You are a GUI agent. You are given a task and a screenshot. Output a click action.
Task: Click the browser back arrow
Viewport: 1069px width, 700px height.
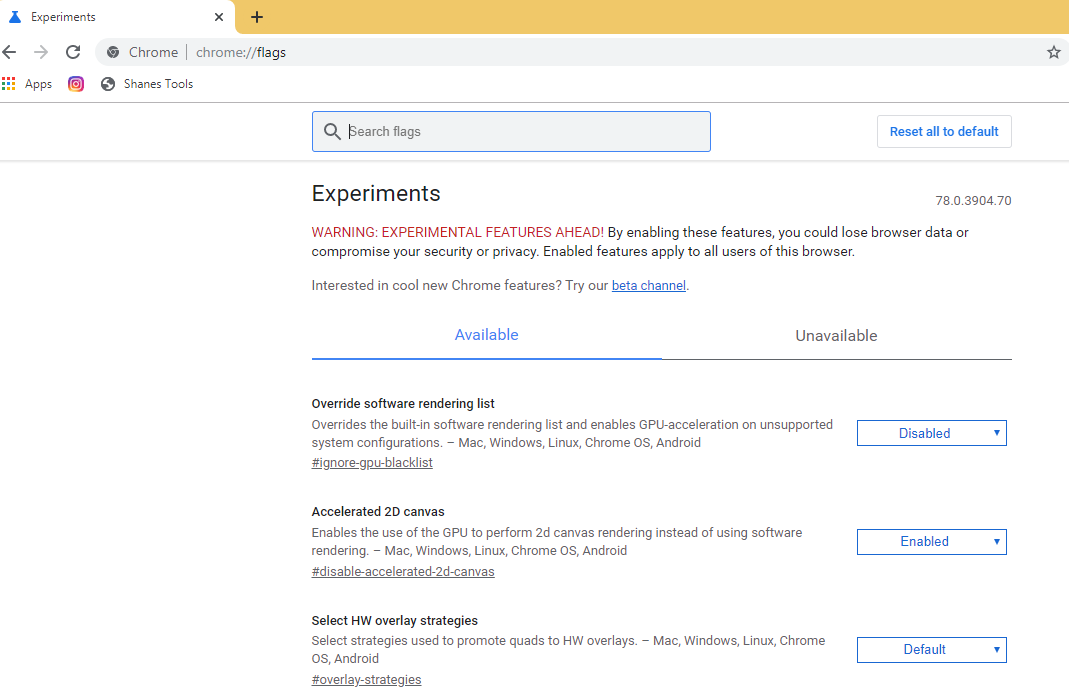[10, 51]
